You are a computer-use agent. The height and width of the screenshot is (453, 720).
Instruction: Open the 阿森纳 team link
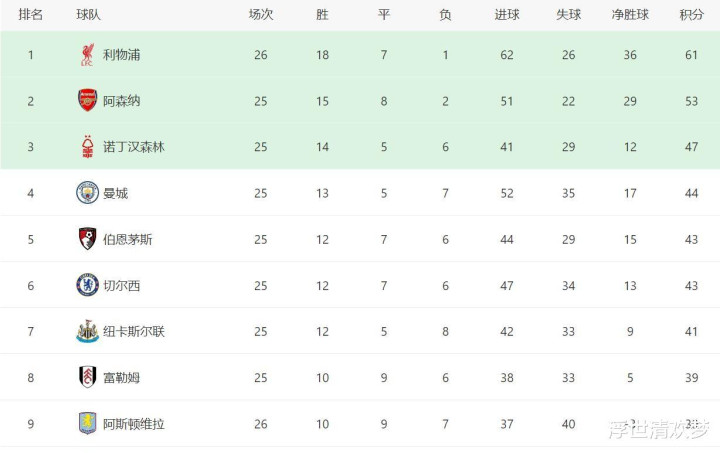coord(121,101)
